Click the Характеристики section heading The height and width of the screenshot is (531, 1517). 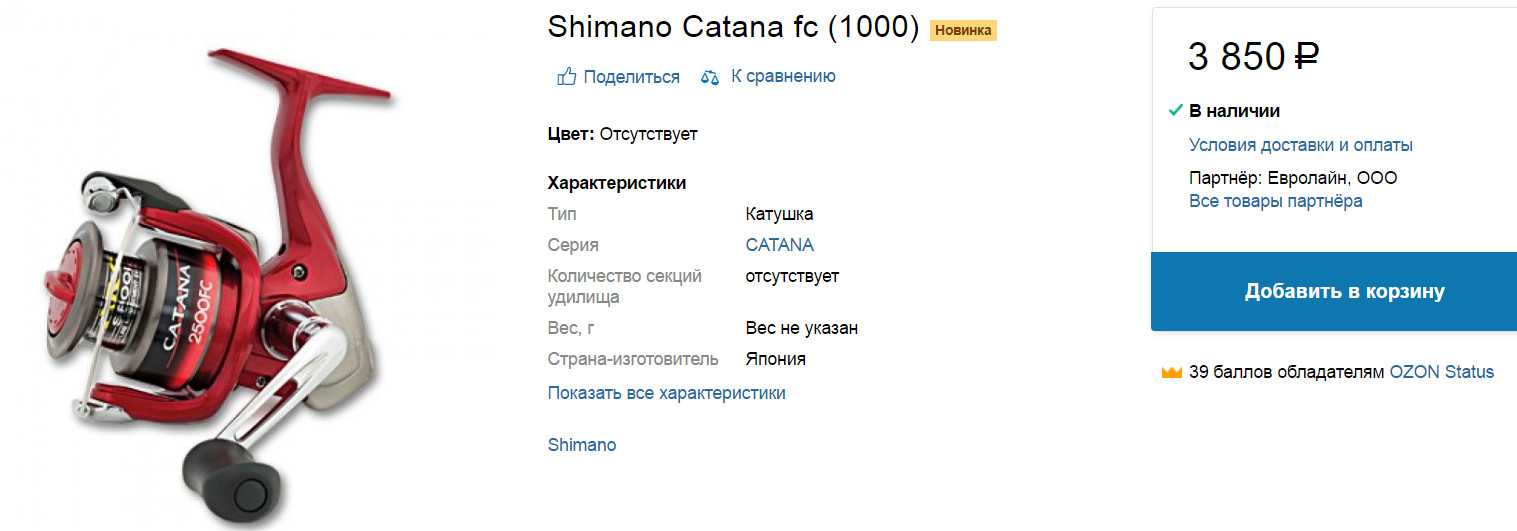click(x=617, y=183)
